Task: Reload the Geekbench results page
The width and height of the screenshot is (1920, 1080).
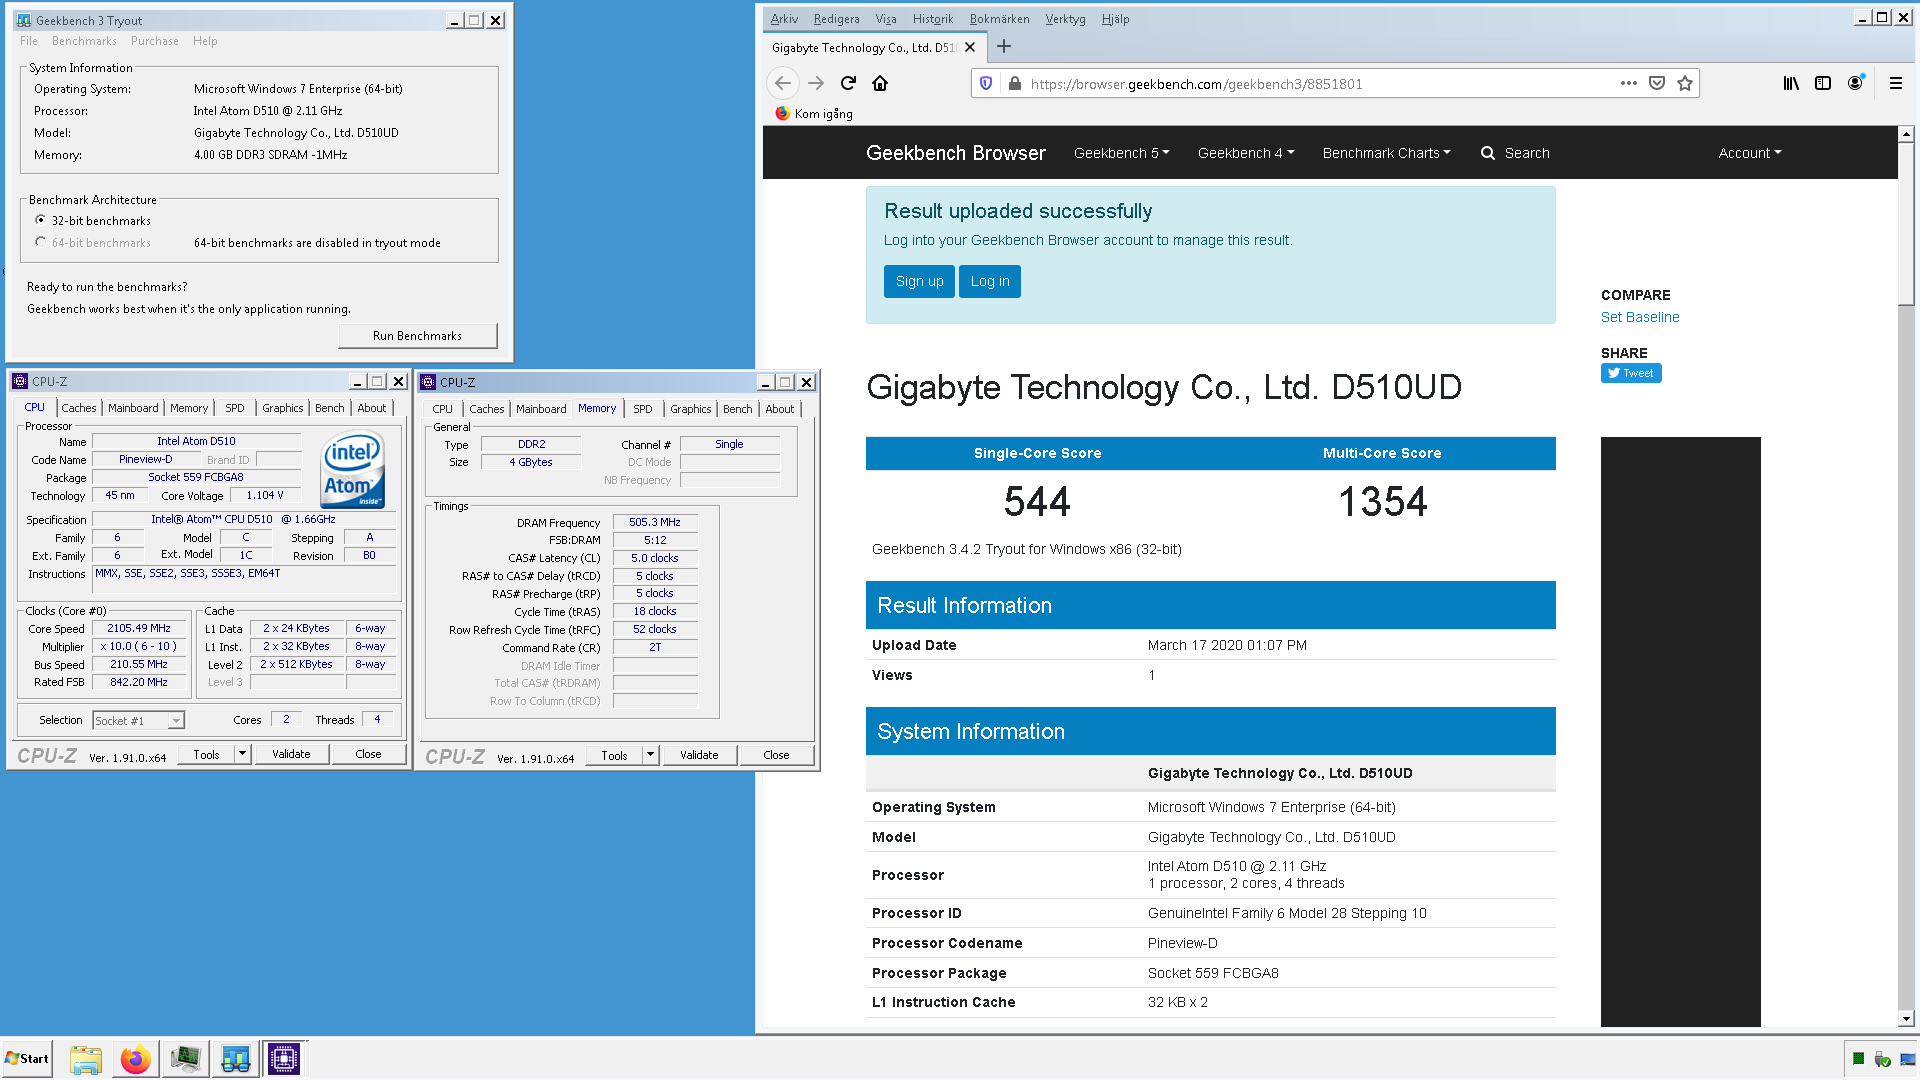Action: (x=848, y=84)
